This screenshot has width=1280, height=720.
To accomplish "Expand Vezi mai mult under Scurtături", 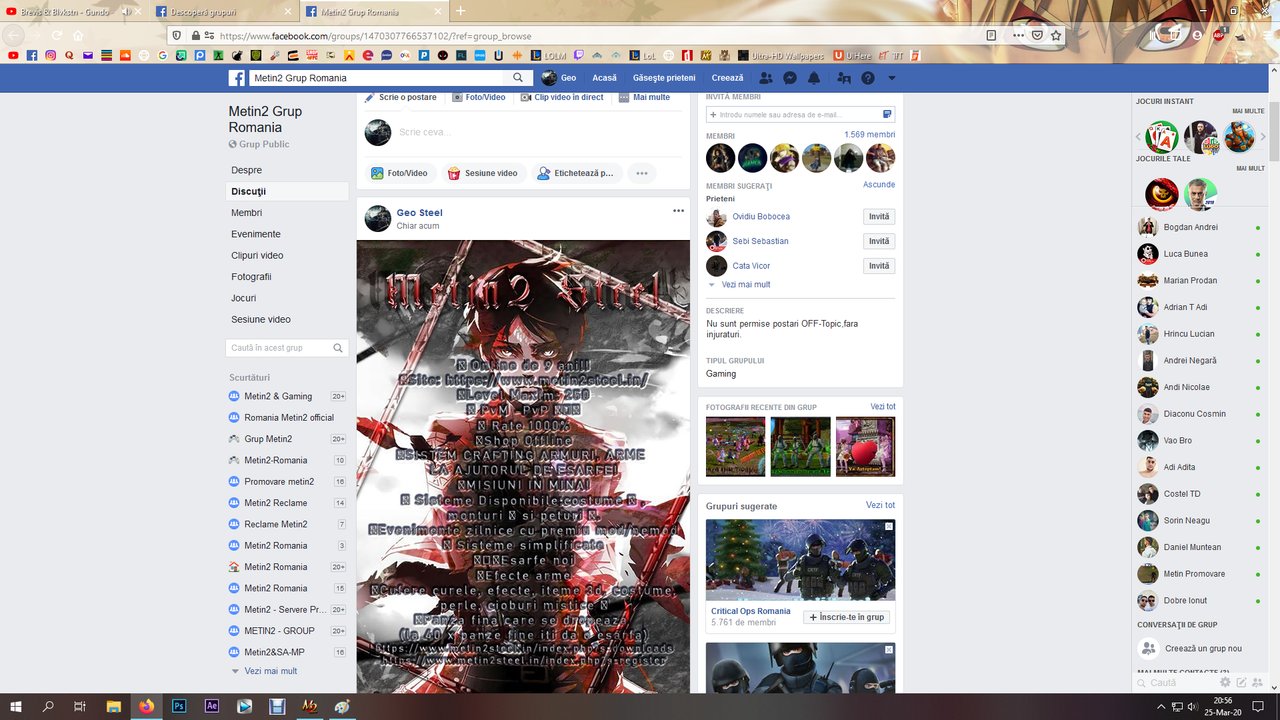I will tap(271, 671).
